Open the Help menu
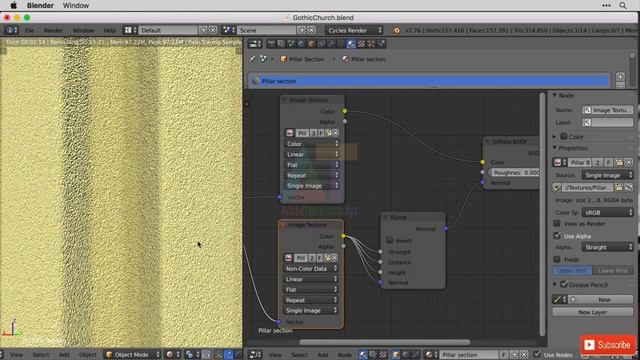The image size is (640, 360). tap(109, 30)
